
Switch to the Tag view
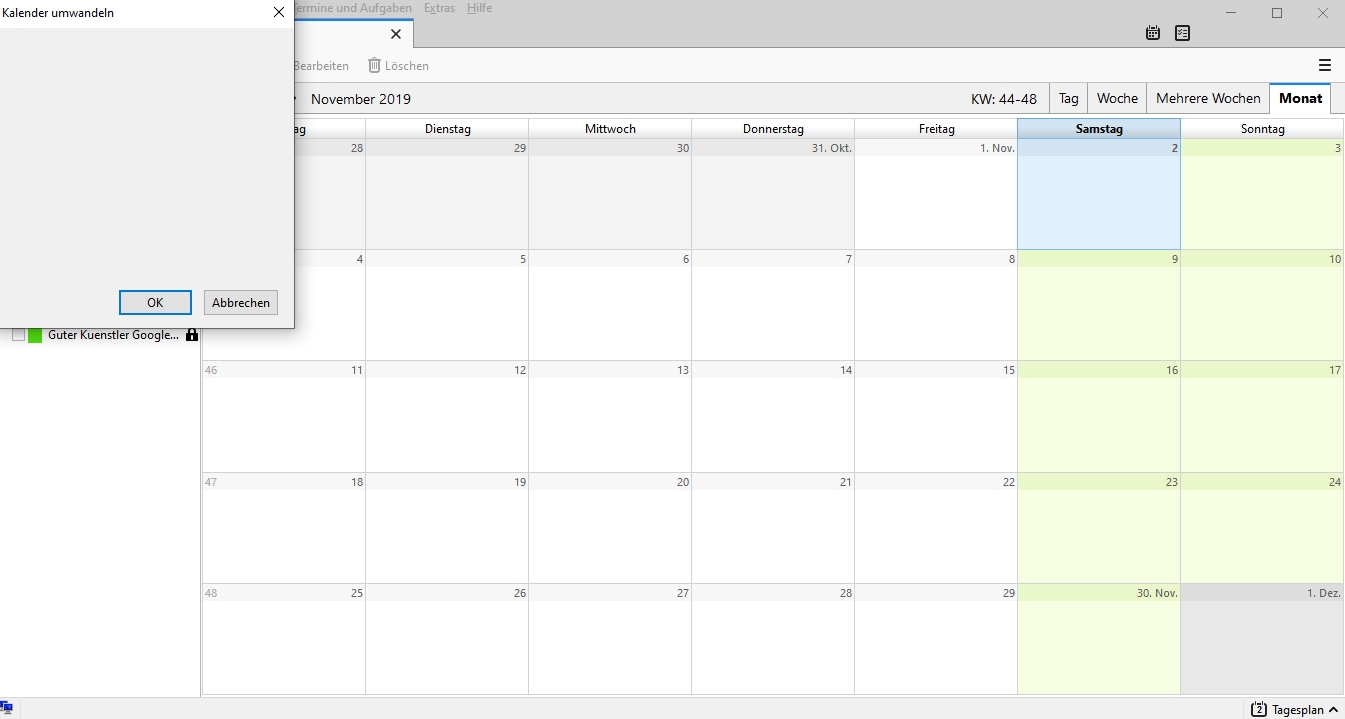[x=1069, y=99]
